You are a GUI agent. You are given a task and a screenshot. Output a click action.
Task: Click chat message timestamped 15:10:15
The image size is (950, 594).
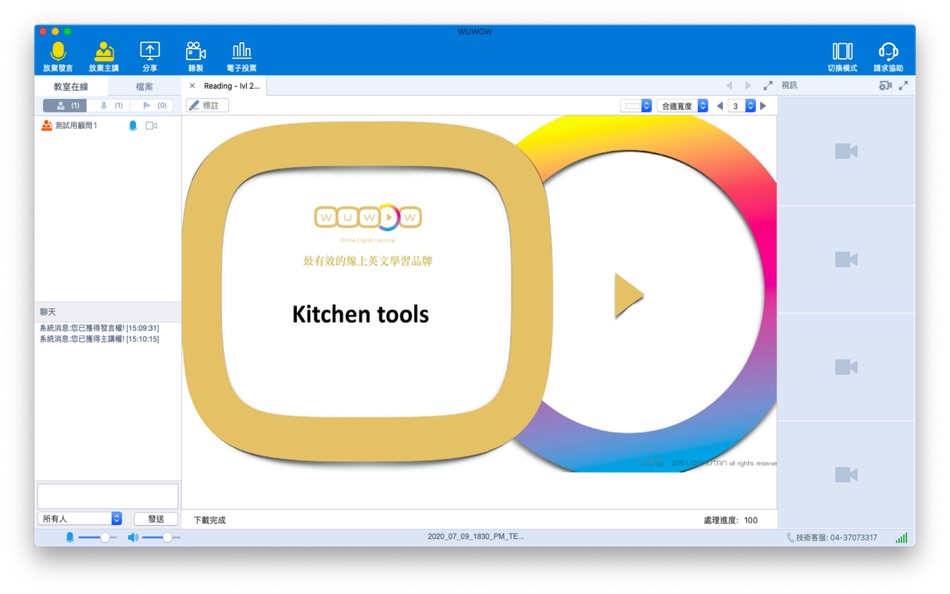coord(99,339)
